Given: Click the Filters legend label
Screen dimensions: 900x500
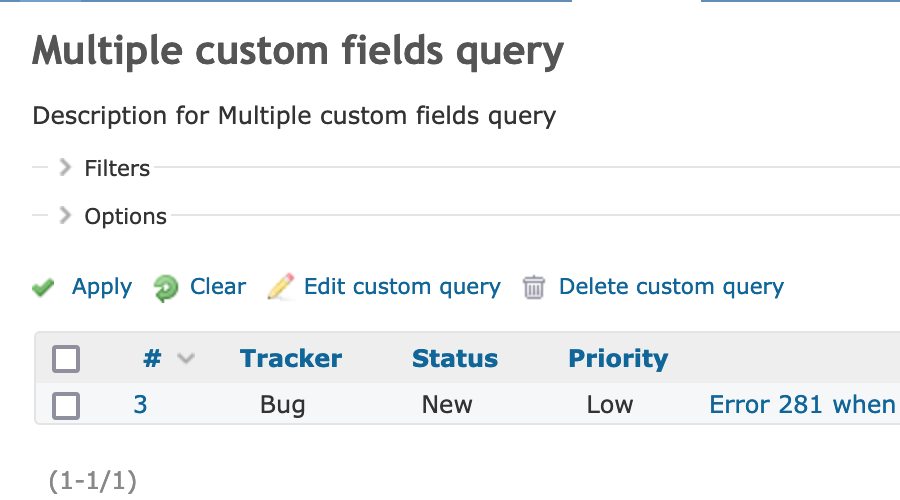Looking at the screenshot, I should (117, 168).
